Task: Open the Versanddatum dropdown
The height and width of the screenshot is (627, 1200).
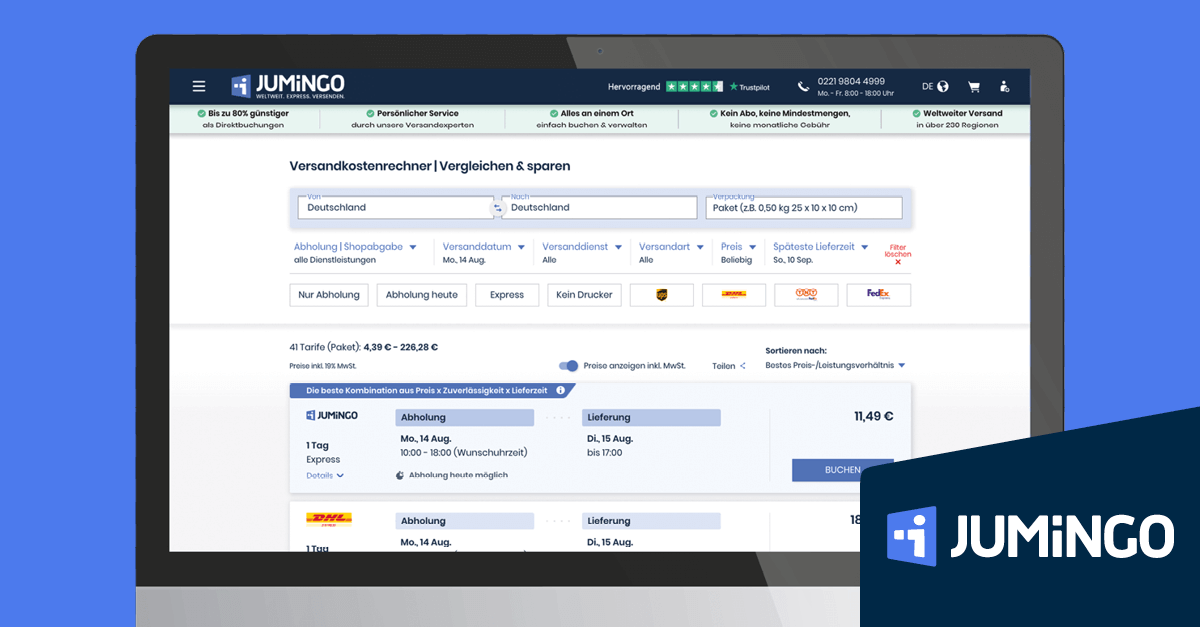Action: pos(484,247)
